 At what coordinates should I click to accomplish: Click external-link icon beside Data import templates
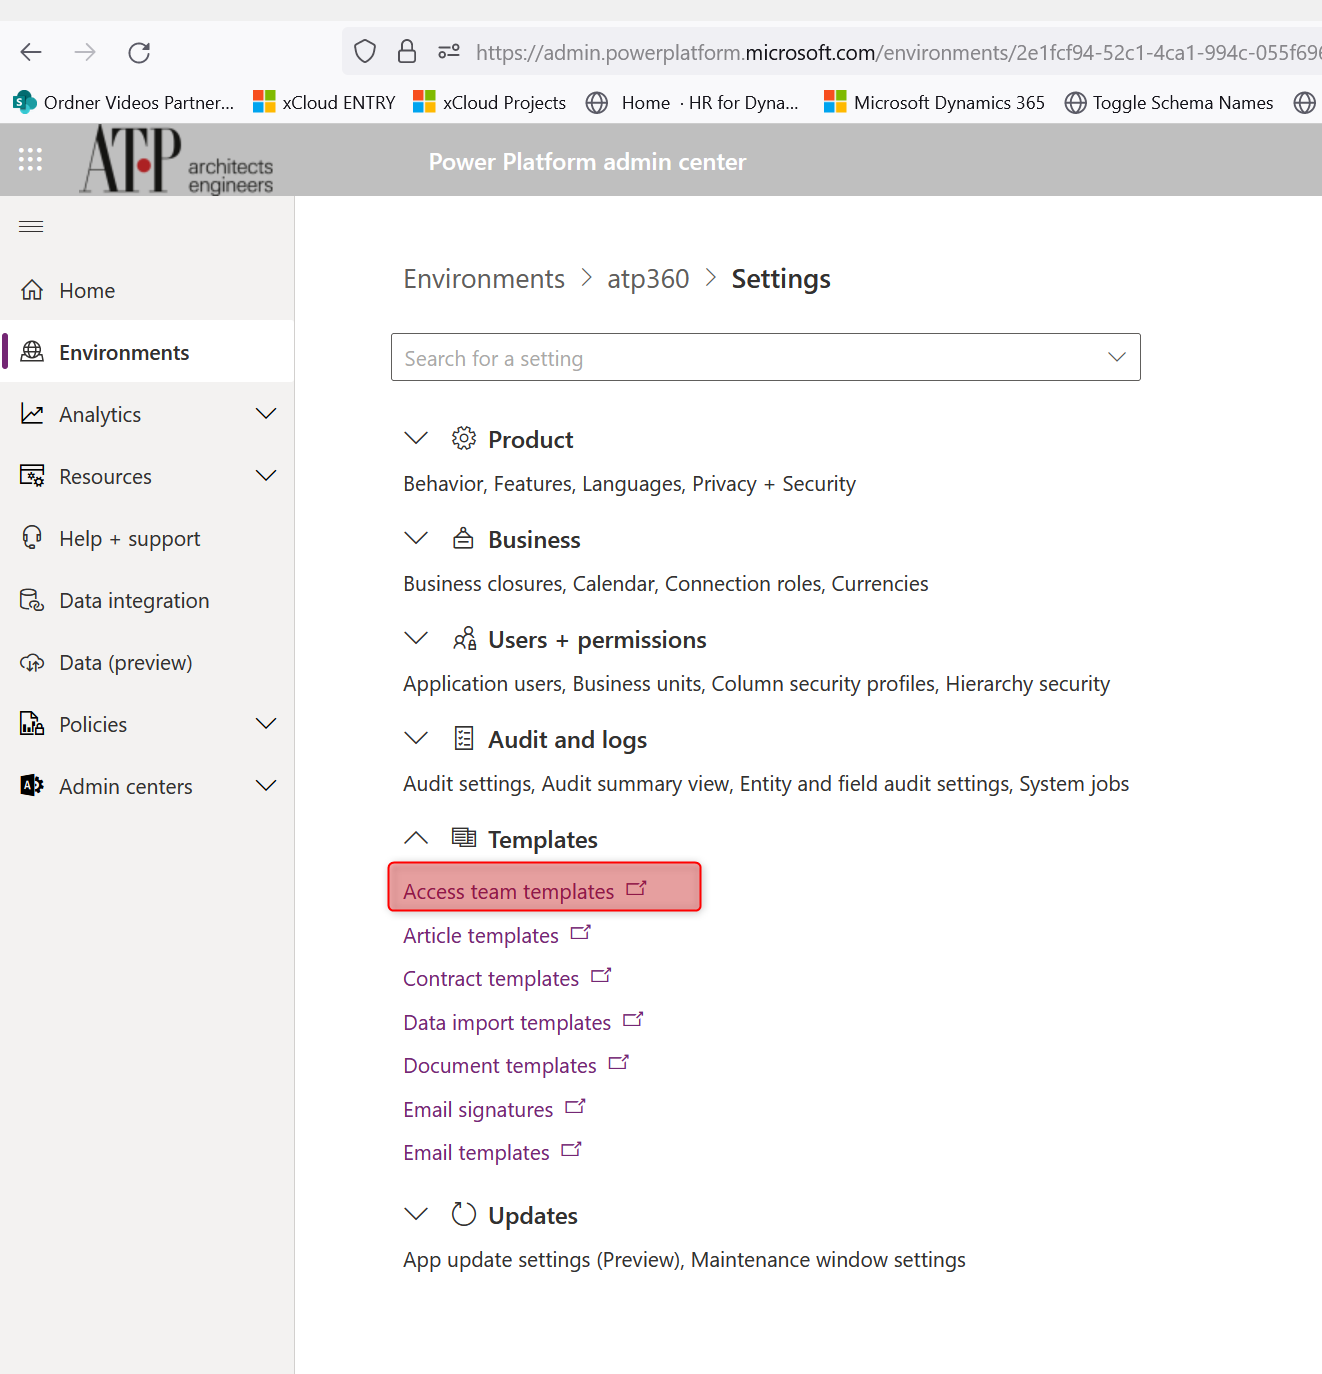[633, 1019]
